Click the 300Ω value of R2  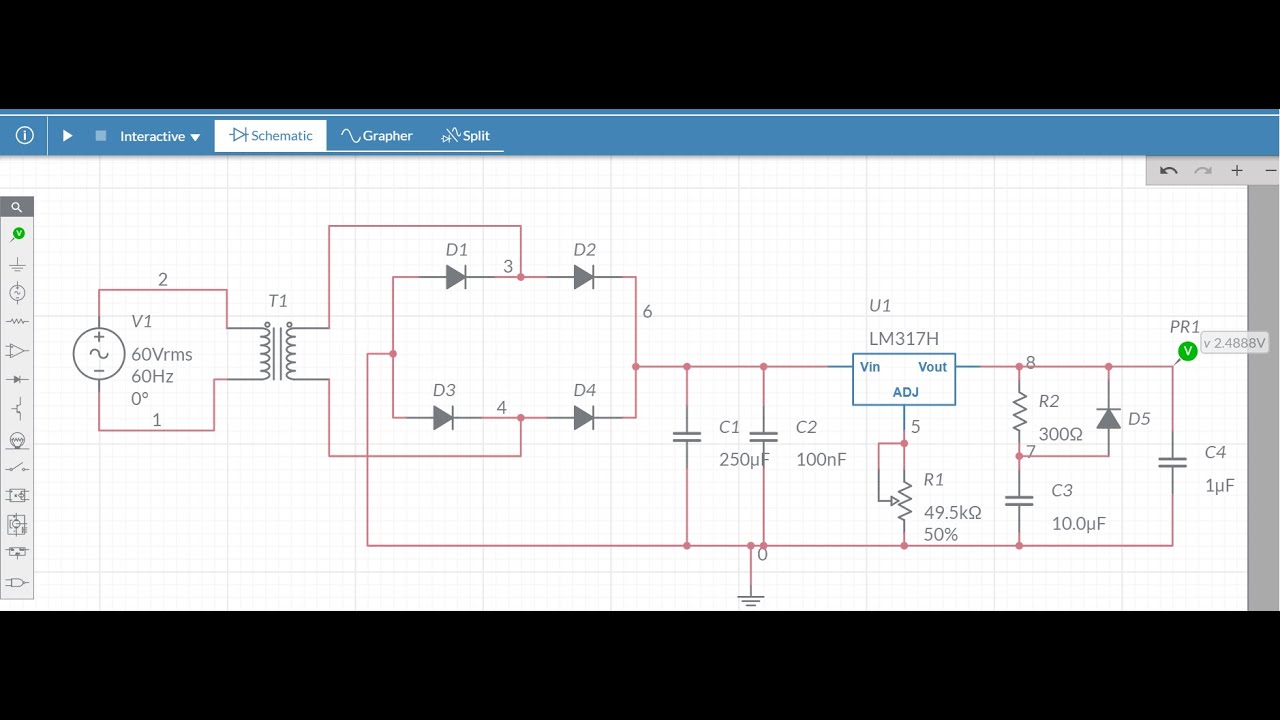(x=1060, y=434)
